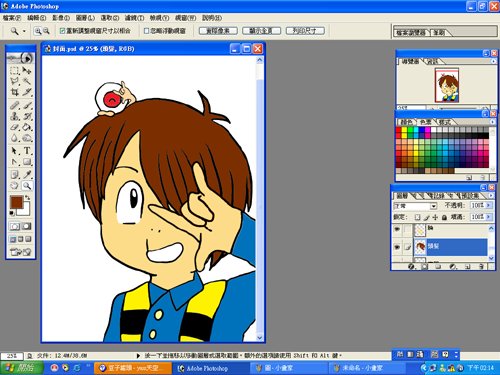500x375 pixels.
Task: Toggle lock all padlock icon
Action: click(x=444, y=217)
